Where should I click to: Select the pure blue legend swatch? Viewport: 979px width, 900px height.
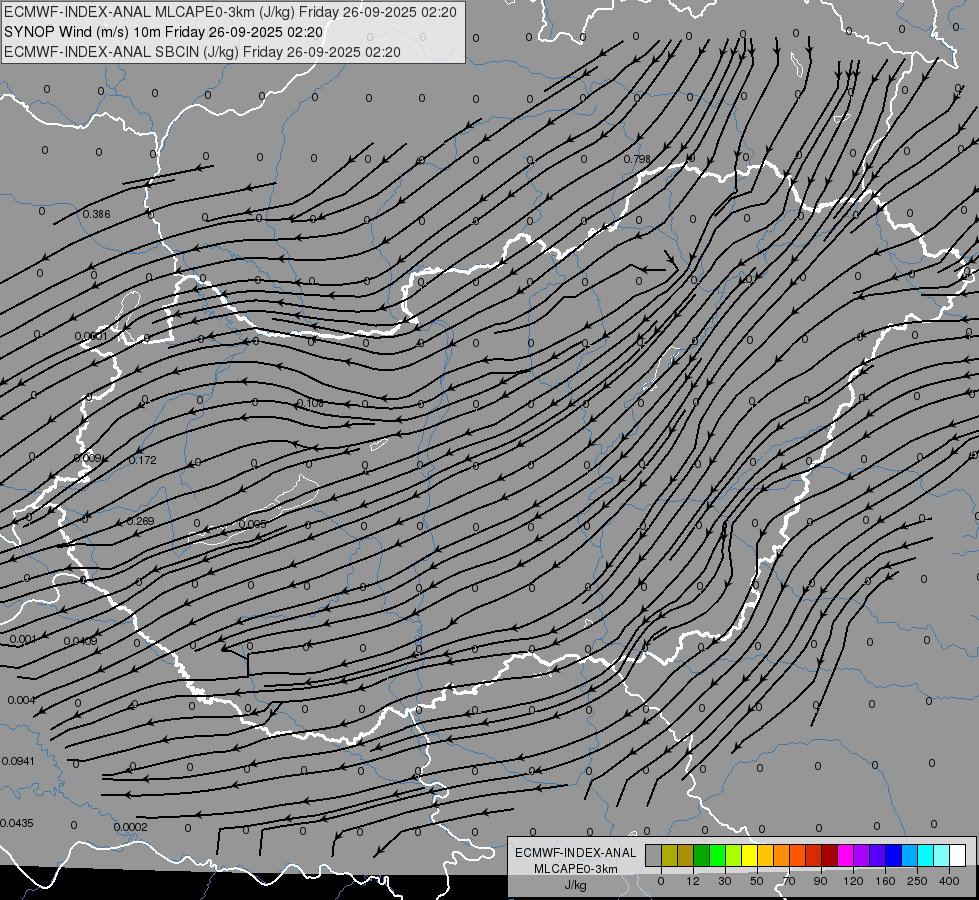(894, 855)
